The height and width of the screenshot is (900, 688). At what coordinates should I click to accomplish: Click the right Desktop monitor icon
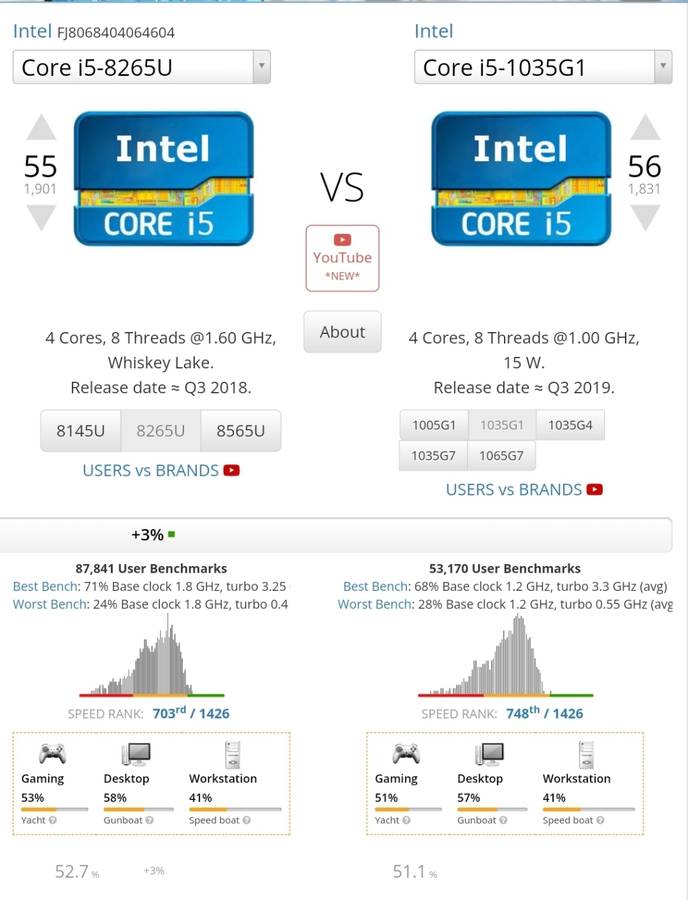(x=489, y=754)
